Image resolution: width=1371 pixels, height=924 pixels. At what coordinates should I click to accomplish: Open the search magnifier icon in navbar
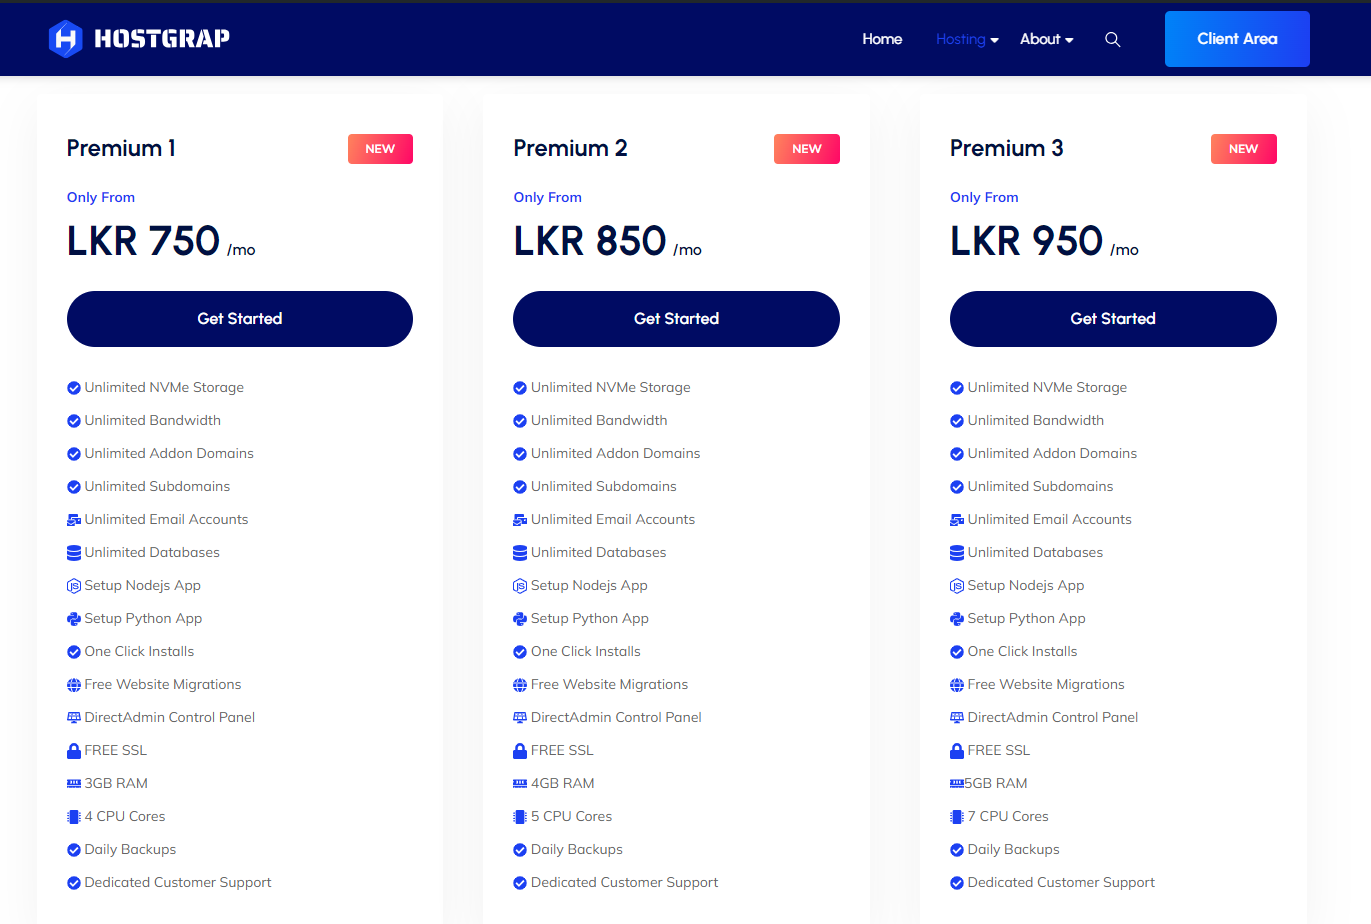(1112, 40)
